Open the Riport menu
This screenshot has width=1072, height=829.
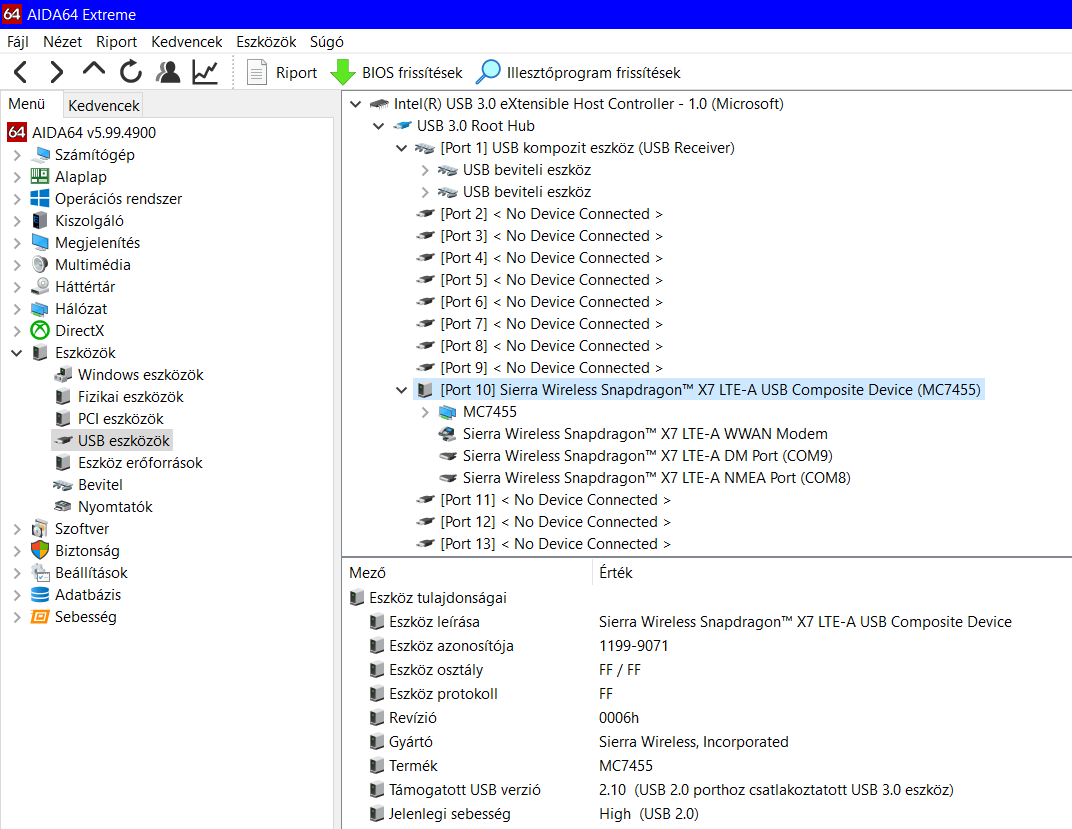coord(116,42)
